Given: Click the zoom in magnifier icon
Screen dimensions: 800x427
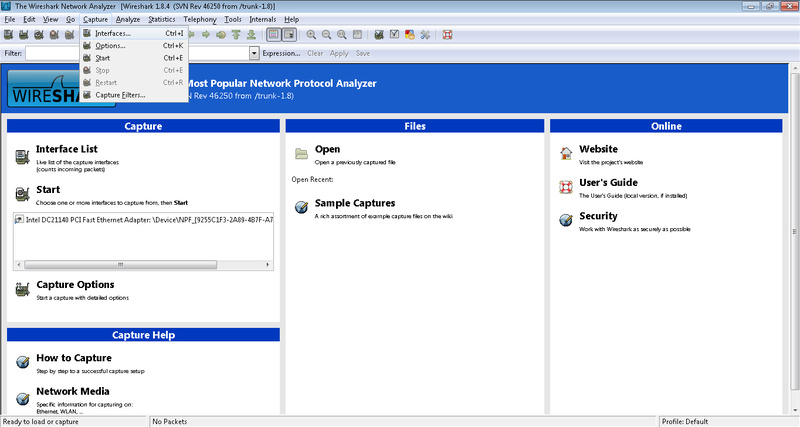Looking at the screenshot, I should pos(311,35).
